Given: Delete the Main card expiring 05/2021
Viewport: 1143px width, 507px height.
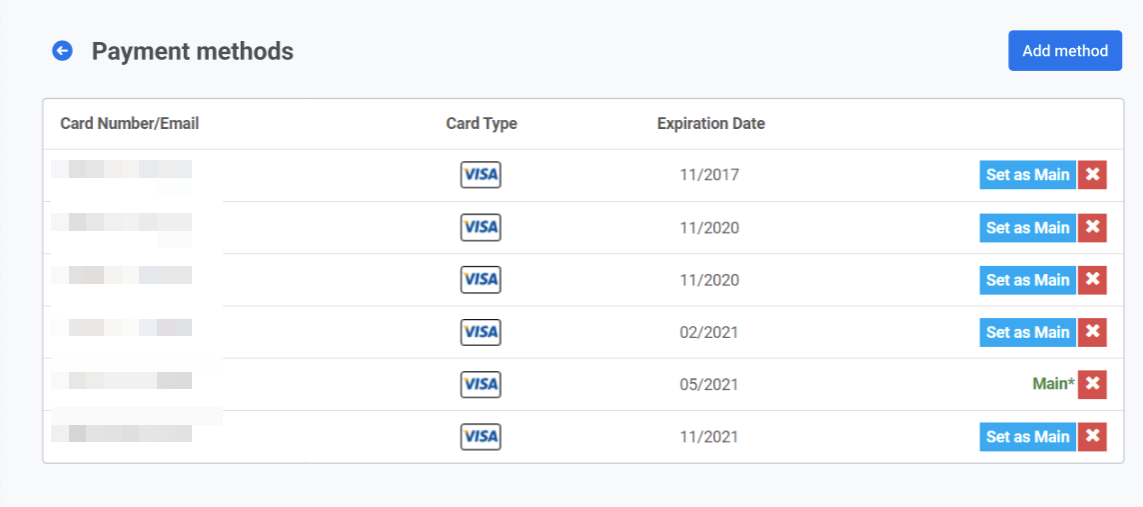Looking at the screenshot, I should pyautogui.click(x=1092, y=384).
